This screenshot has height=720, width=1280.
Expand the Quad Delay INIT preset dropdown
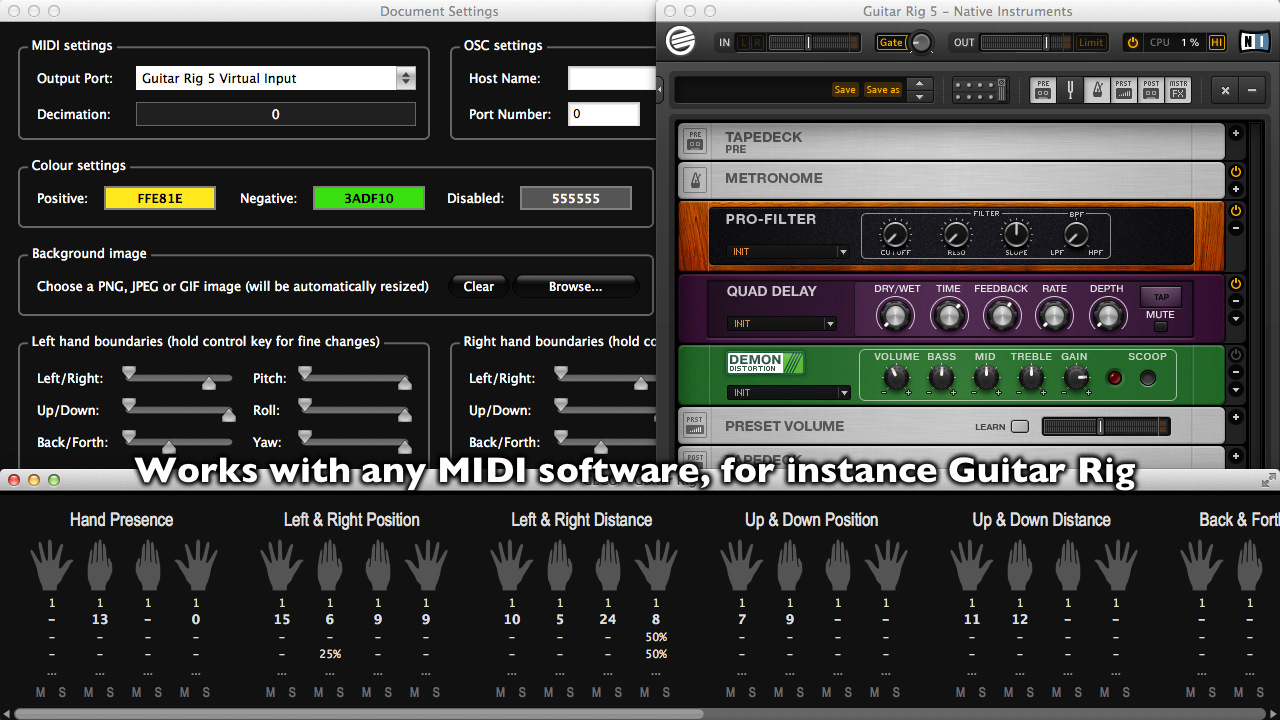pyautogui.click(x=829, y=324)
